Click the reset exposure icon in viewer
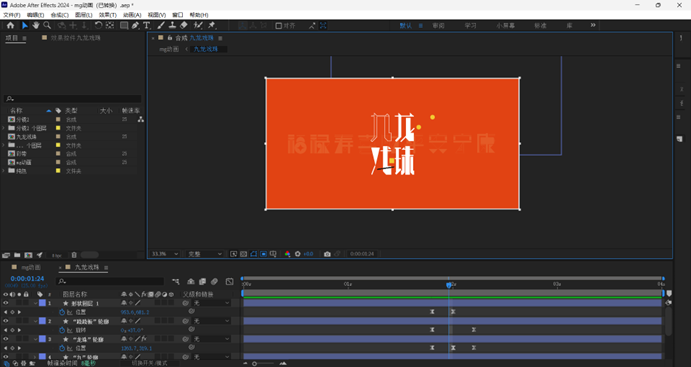The height and width of the screenshot is (367, 691). click(297, 254)
